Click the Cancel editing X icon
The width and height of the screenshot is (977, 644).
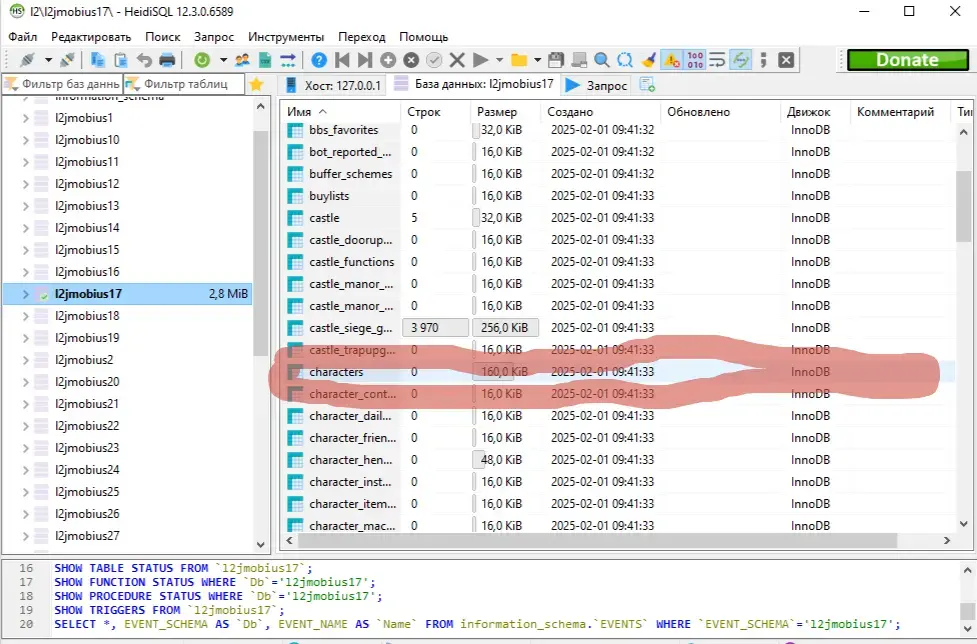pos(457,60)
